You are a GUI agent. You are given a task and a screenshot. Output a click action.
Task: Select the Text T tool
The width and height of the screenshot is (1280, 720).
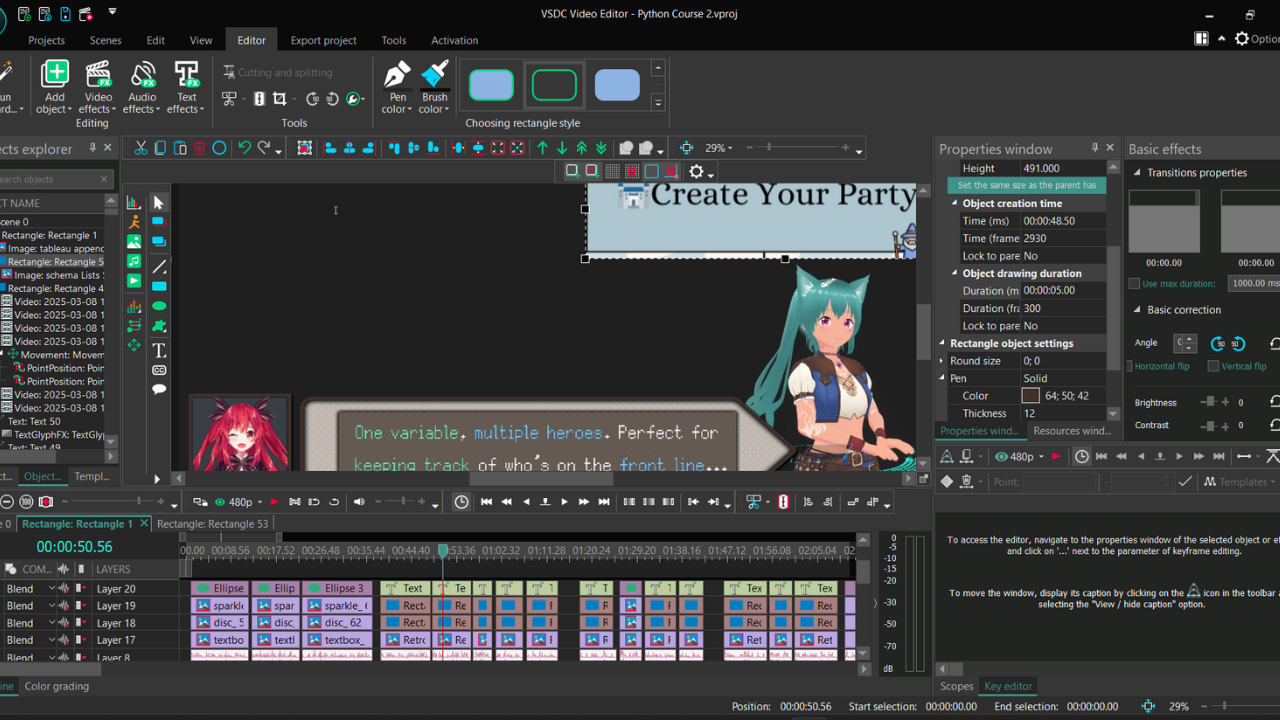coord(159,350)
